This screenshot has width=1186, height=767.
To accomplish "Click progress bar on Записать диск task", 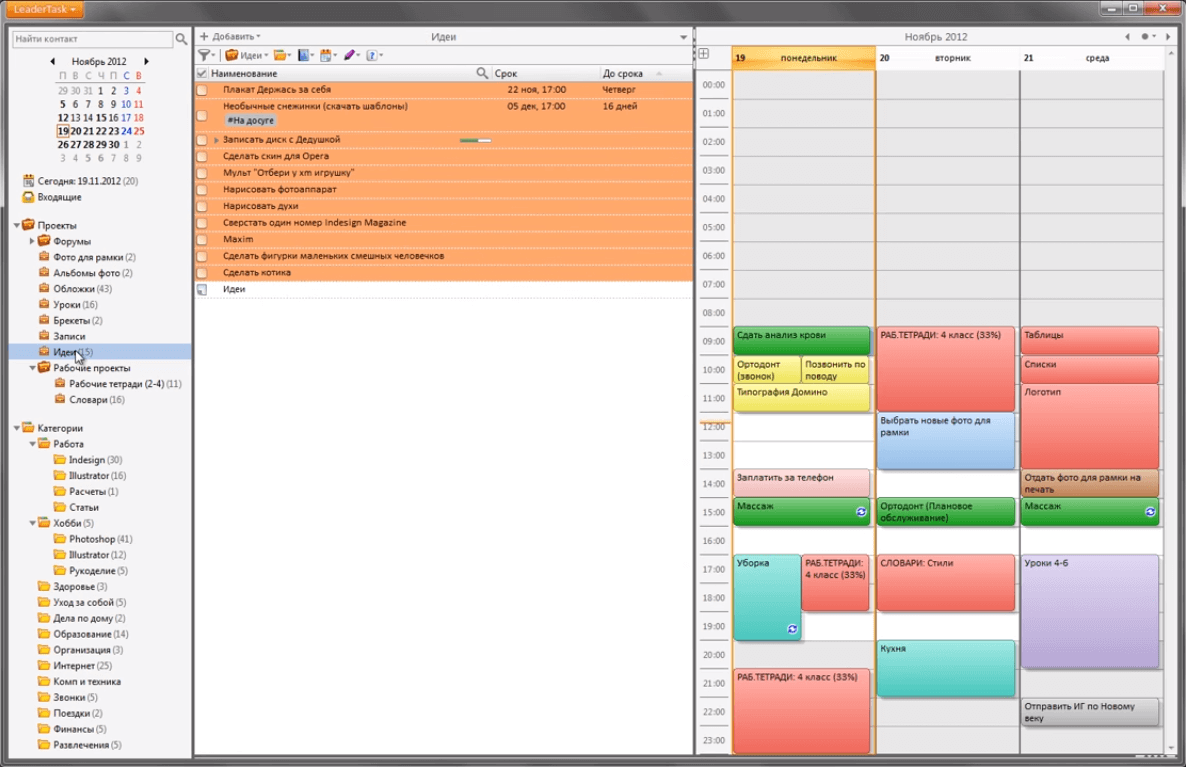I will click(x=475, y=140).
